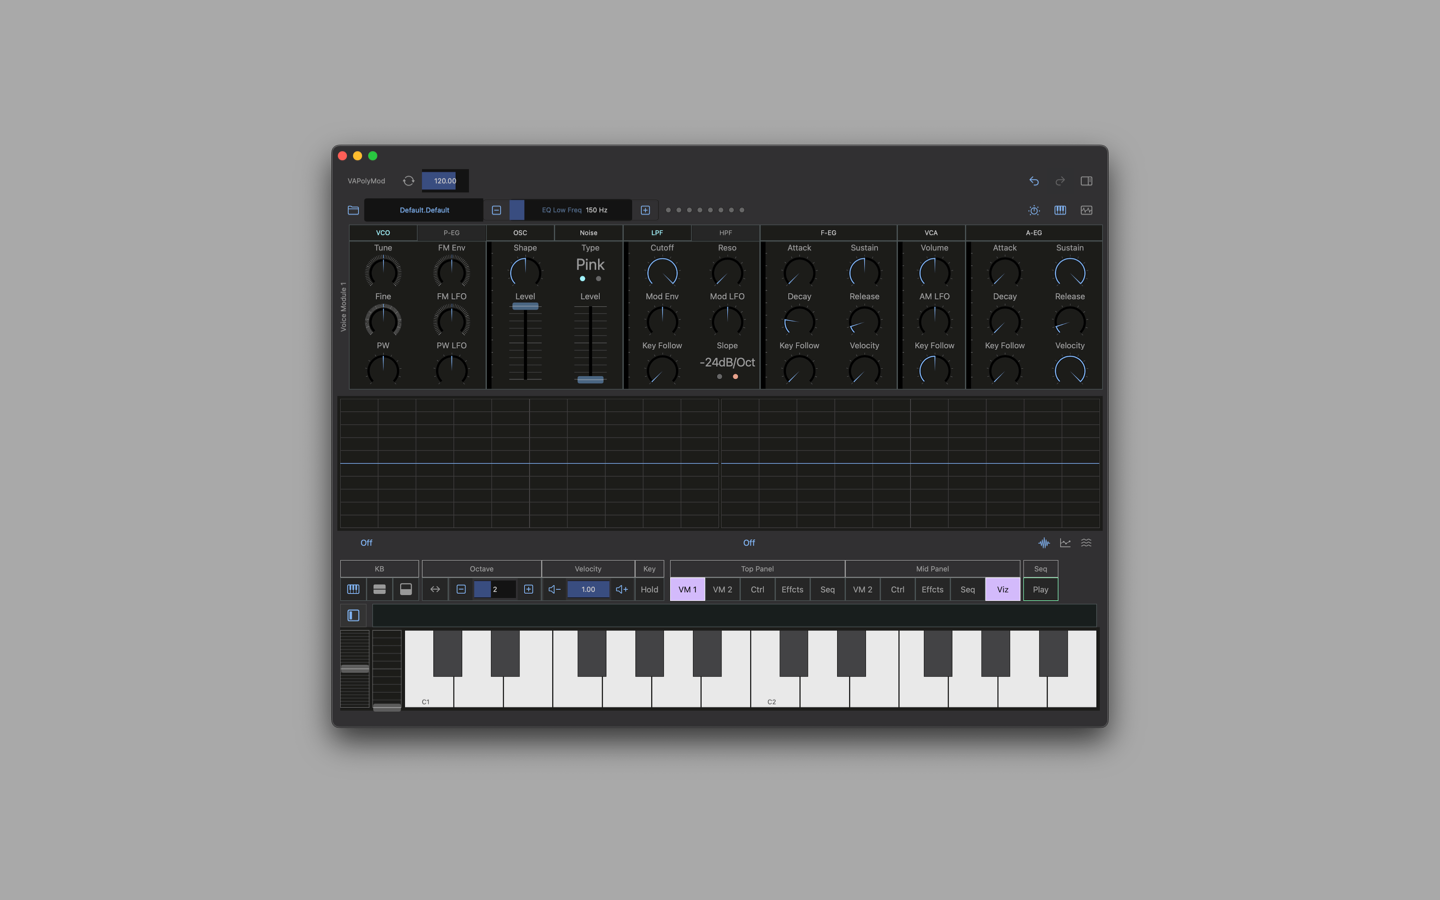This screenshot has width=1440, height=900.
Task: Switch to the VCO tab
Action: 383,232
